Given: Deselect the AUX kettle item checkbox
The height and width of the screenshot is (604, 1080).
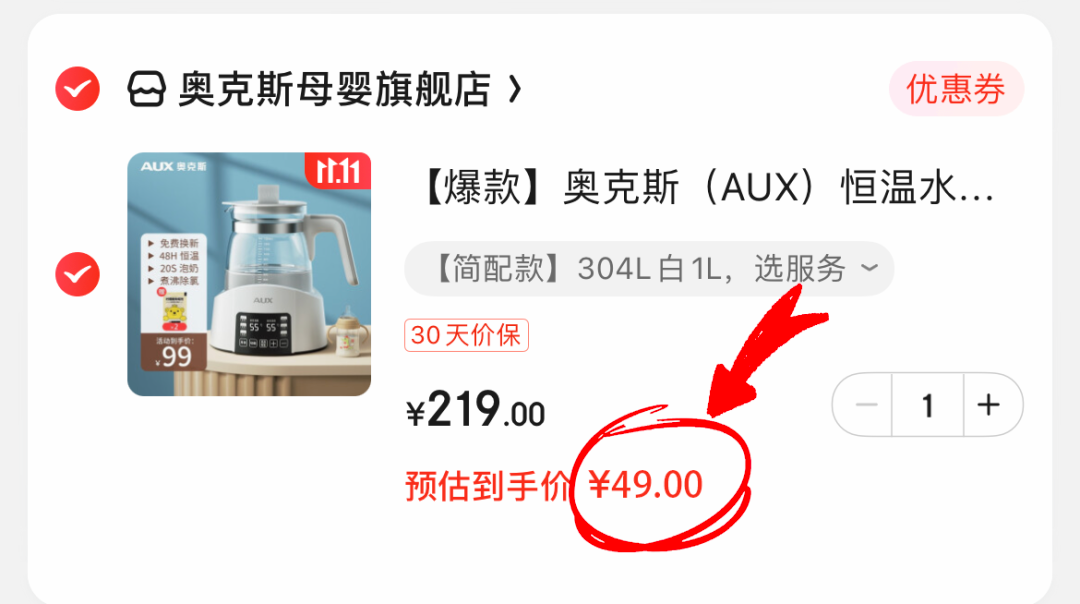Looking at the screenshot, I should [x=77, y=274].
